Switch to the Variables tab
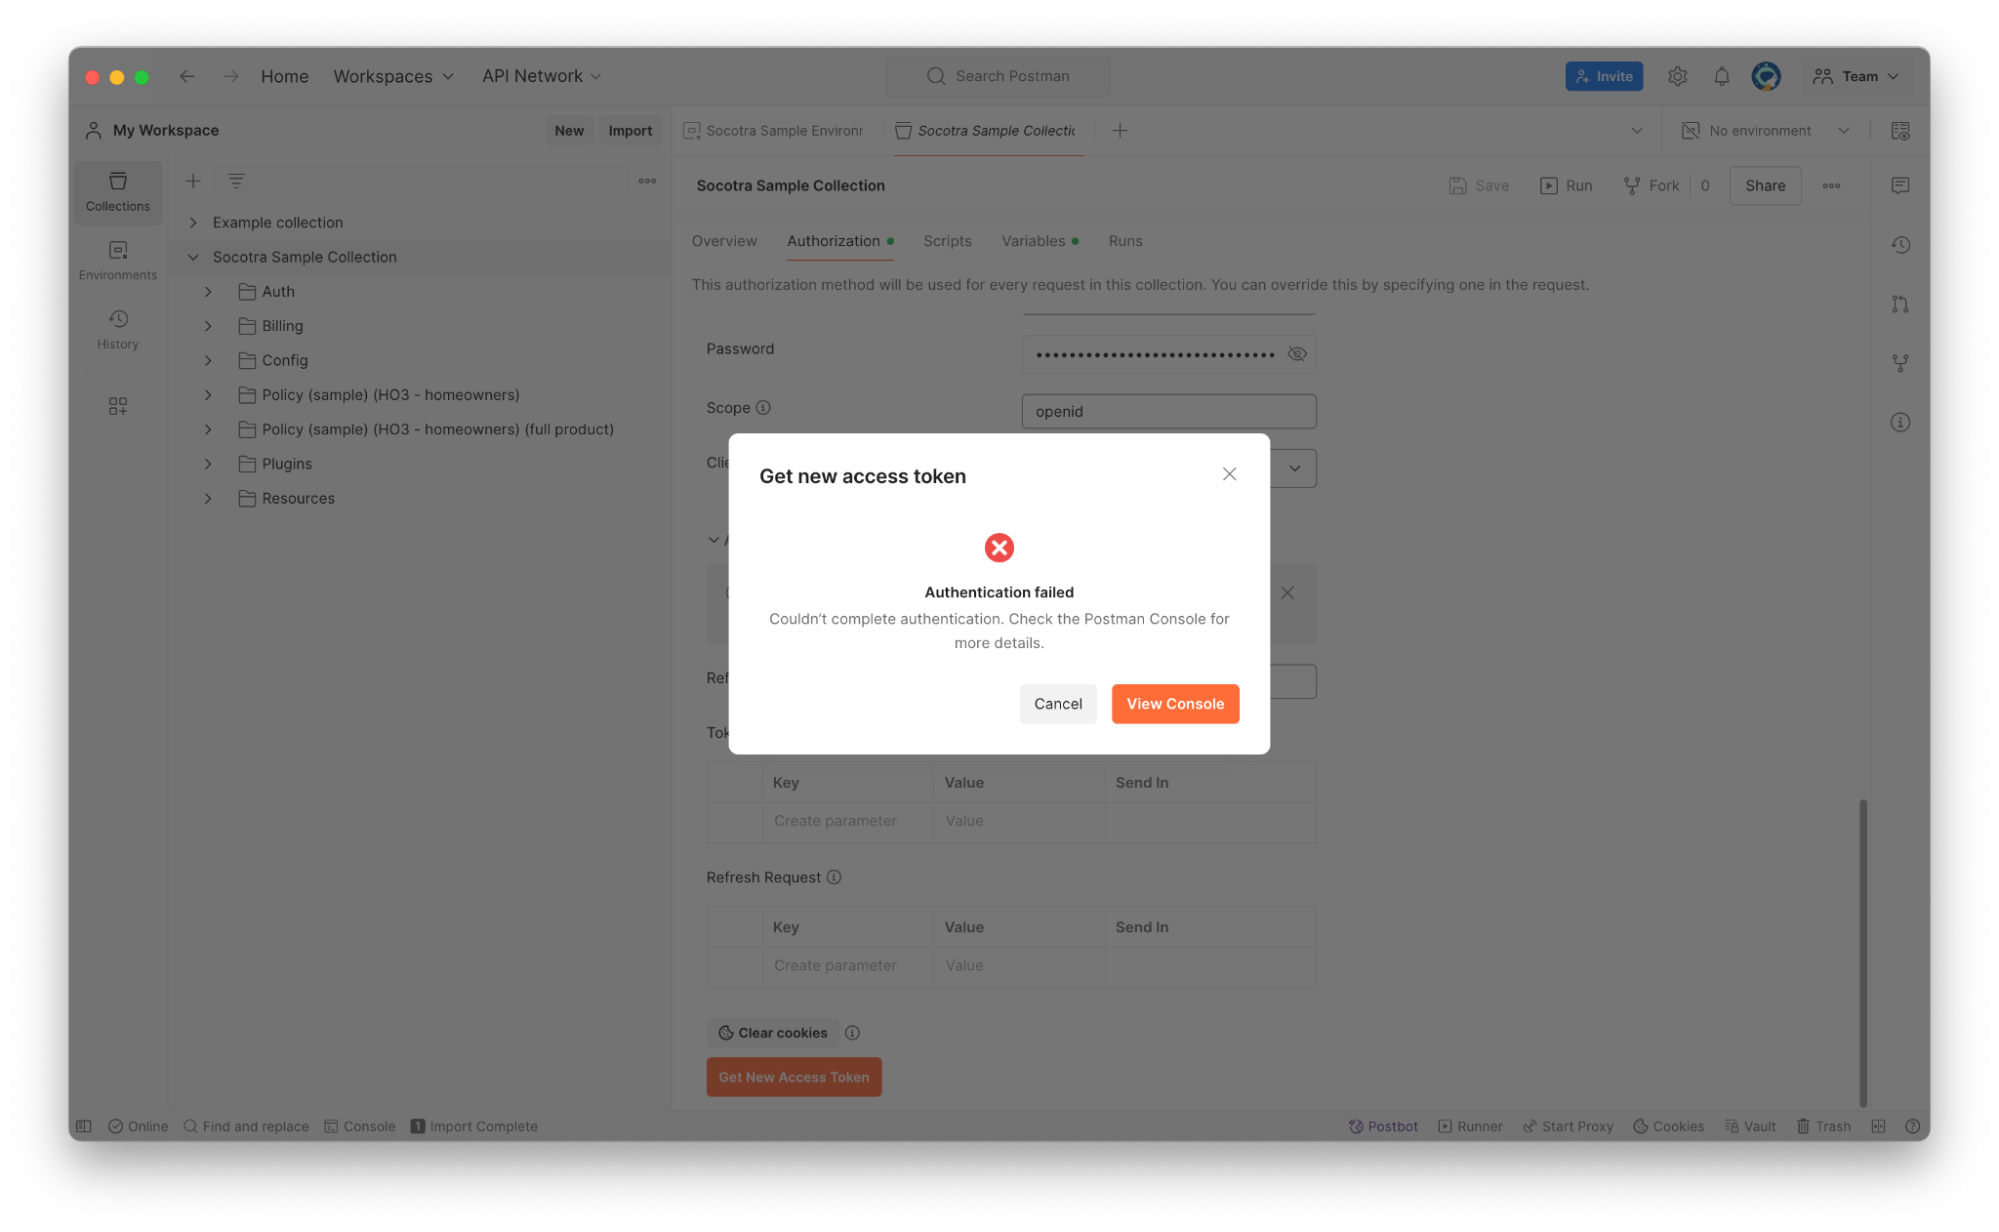This screenshot has width=1999, height=1232. (x=1033, y=241)
